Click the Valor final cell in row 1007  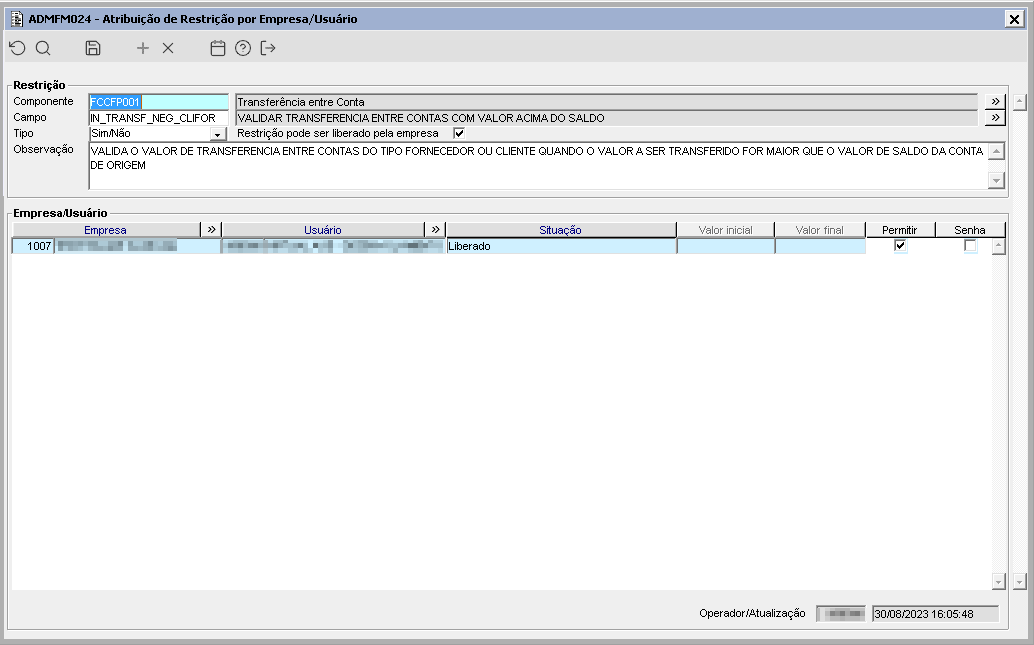tap(820, 246)
